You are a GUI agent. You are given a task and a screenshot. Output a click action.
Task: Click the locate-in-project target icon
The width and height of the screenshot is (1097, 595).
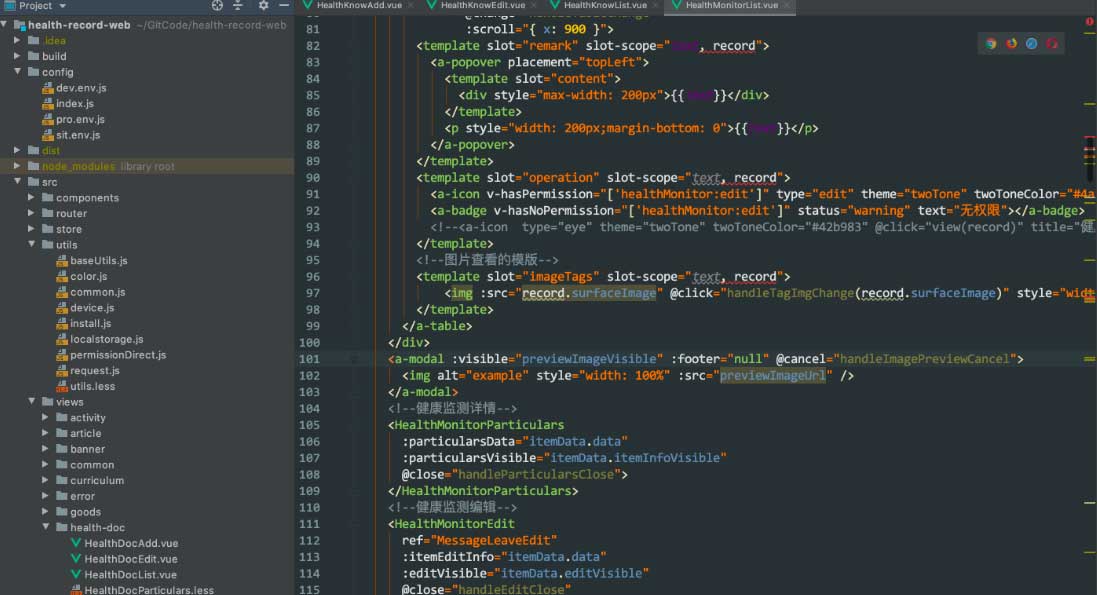(x=217, y=6)
